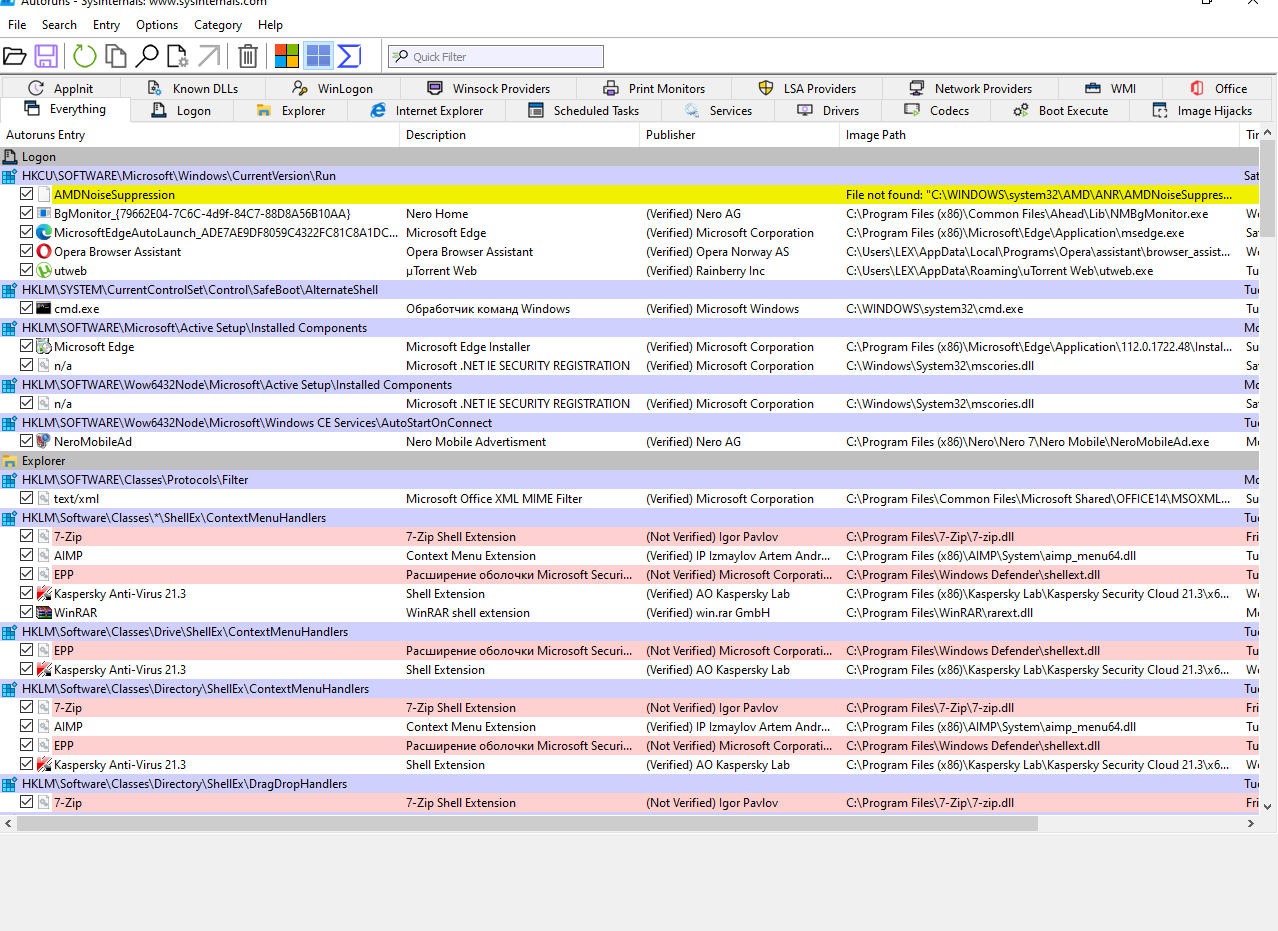Viewport: 1278px width, 931px height.
Task: Toggle the VirusTotal sigma toolbar icon
Action: (349, 56)
